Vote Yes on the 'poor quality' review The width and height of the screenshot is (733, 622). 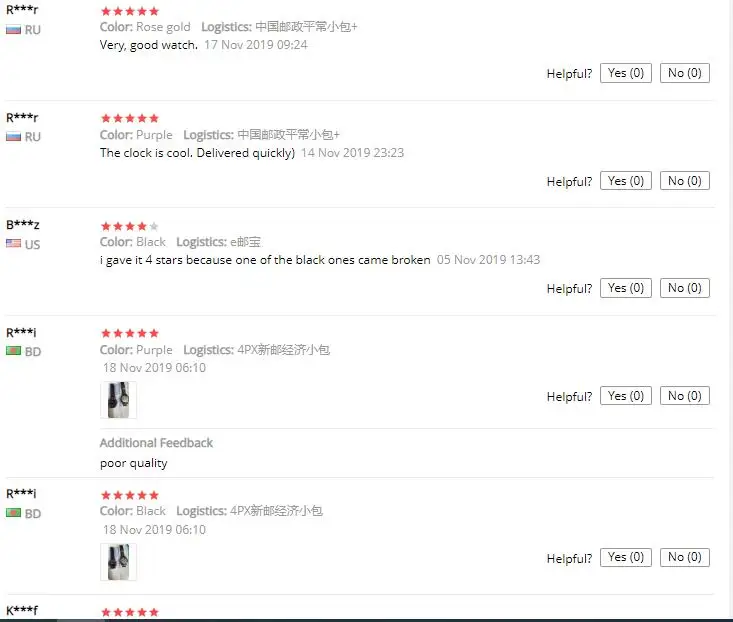coord(625,396)
